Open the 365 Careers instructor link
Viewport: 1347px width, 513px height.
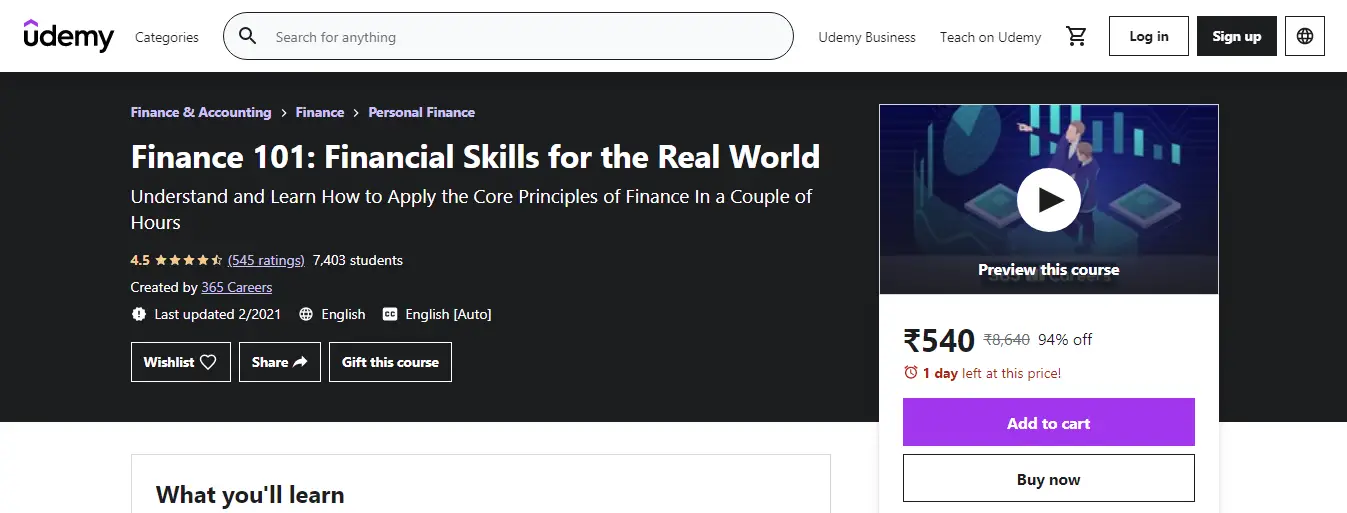(236, 287)
